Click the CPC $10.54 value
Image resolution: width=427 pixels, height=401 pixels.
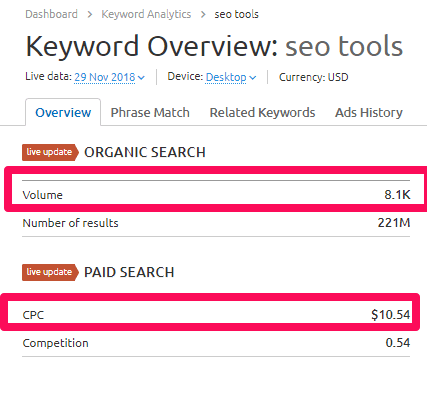[391, 315]
